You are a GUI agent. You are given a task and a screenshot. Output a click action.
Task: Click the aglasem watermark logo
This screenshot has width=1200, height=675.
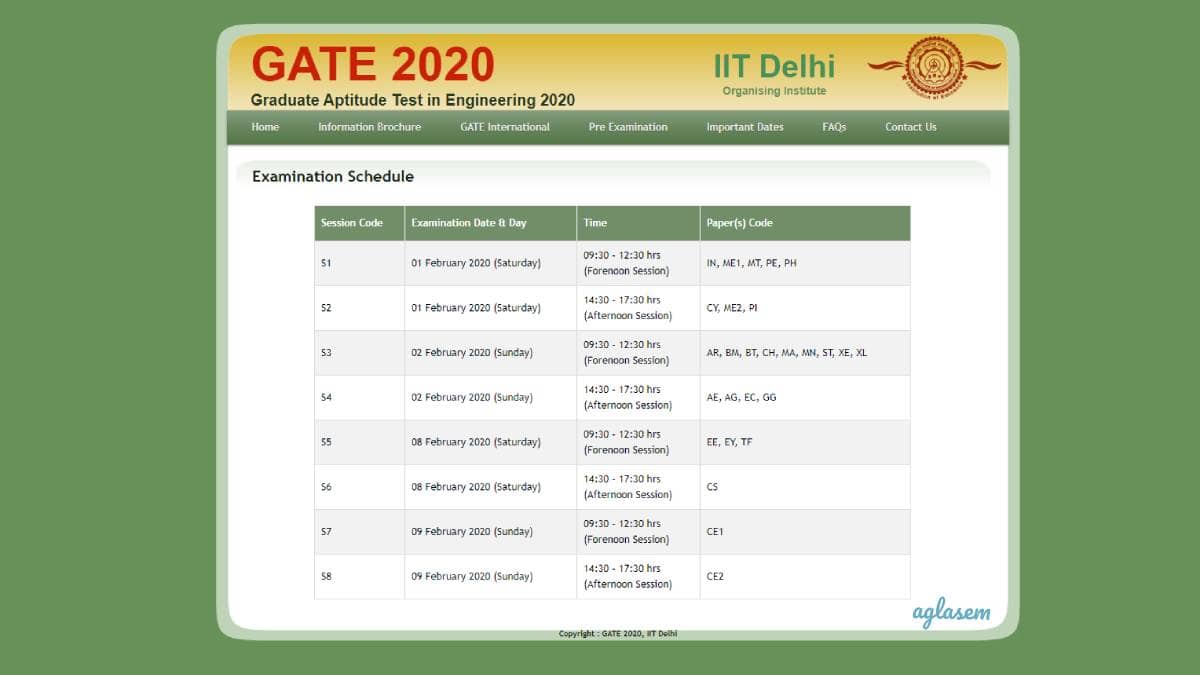(949, 611)
